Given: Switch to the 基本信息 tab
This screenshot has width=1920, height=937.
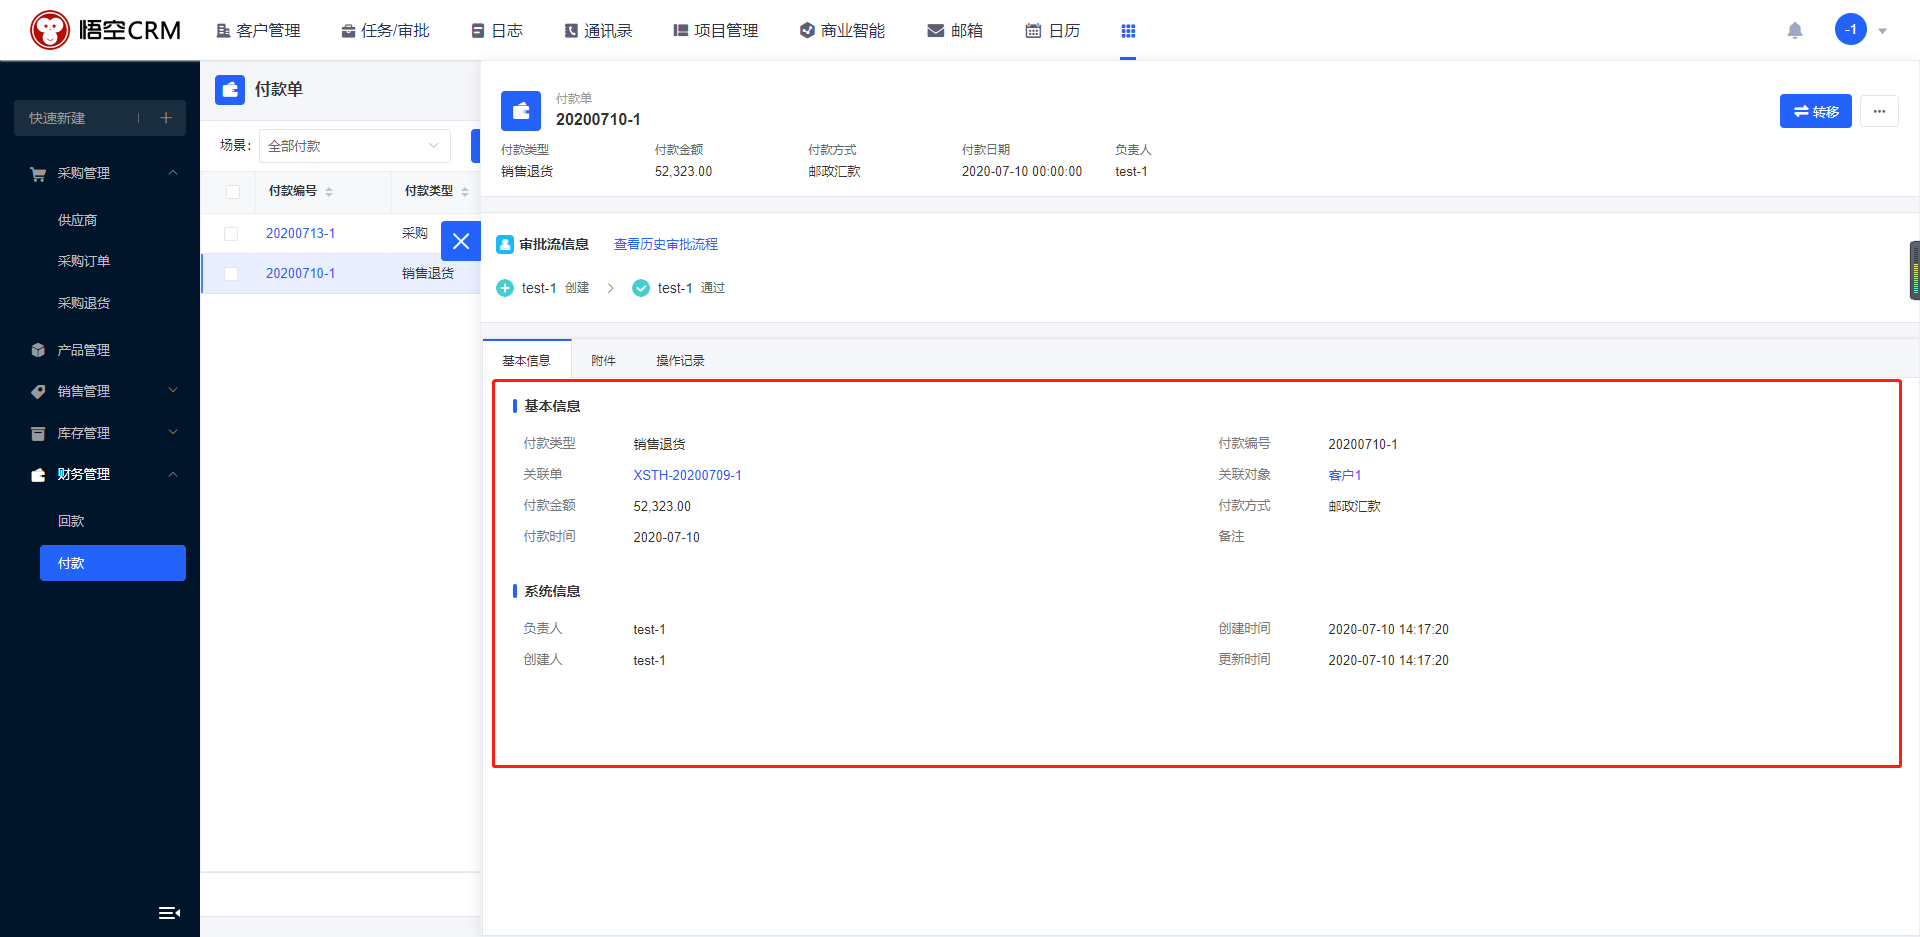Looking at the screenshot, I should 526,360.
